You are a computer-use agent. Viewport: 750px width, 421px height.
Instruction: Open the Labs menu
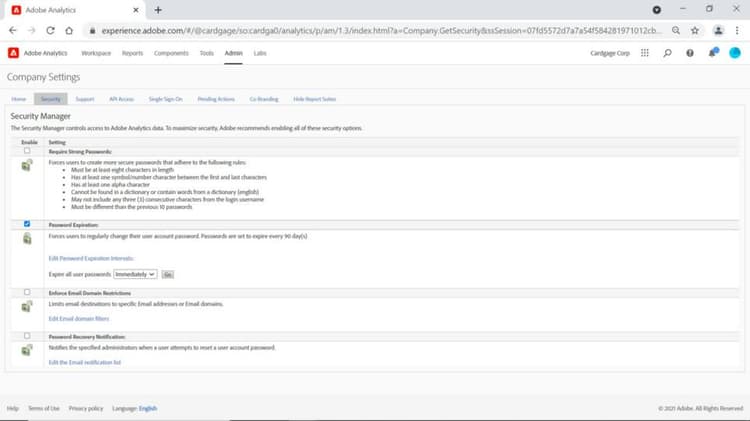(260, 53)
